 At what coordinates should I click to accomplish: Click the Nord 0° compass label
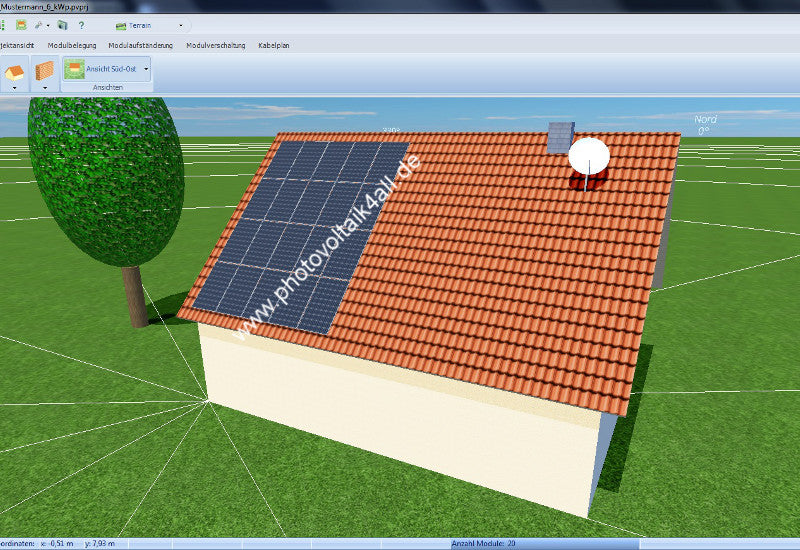(x=706, y=124)
